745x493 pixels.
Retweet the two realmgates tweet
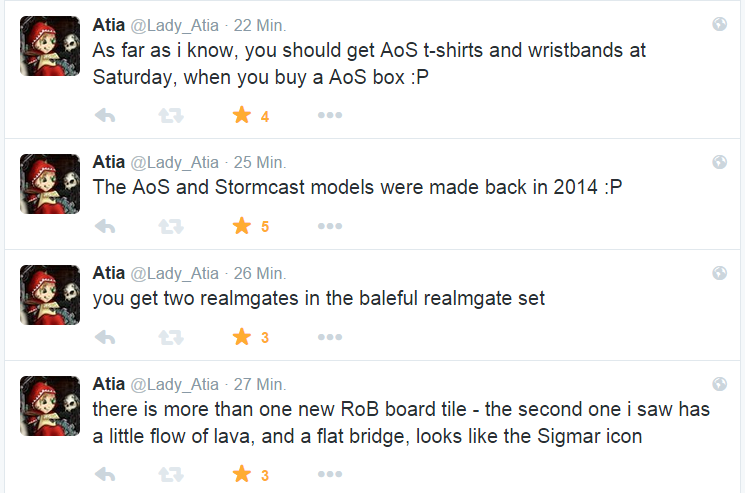click(x=172, y=337)
